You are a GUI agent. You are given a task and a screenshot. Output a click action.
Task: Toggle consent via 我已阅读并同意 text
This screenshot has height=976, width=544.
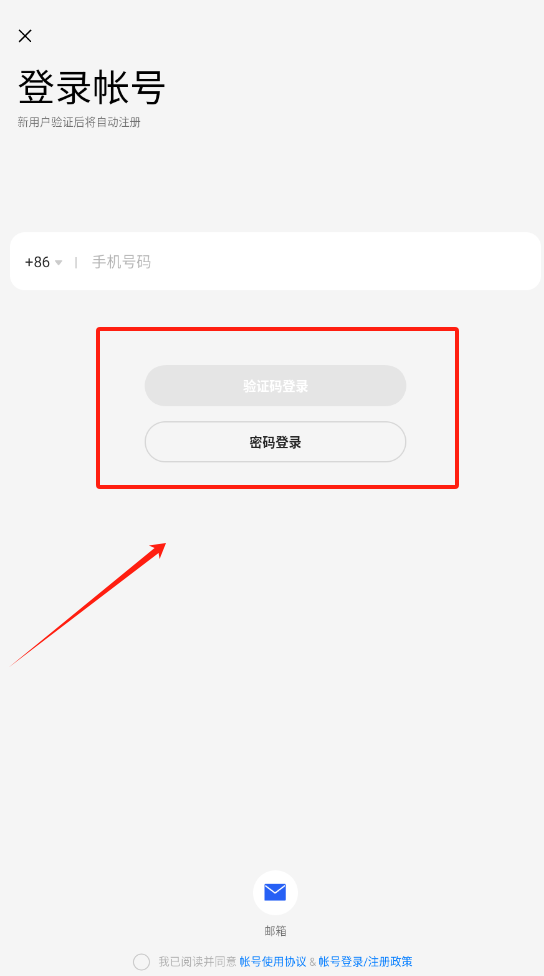[x=197, y=962]
